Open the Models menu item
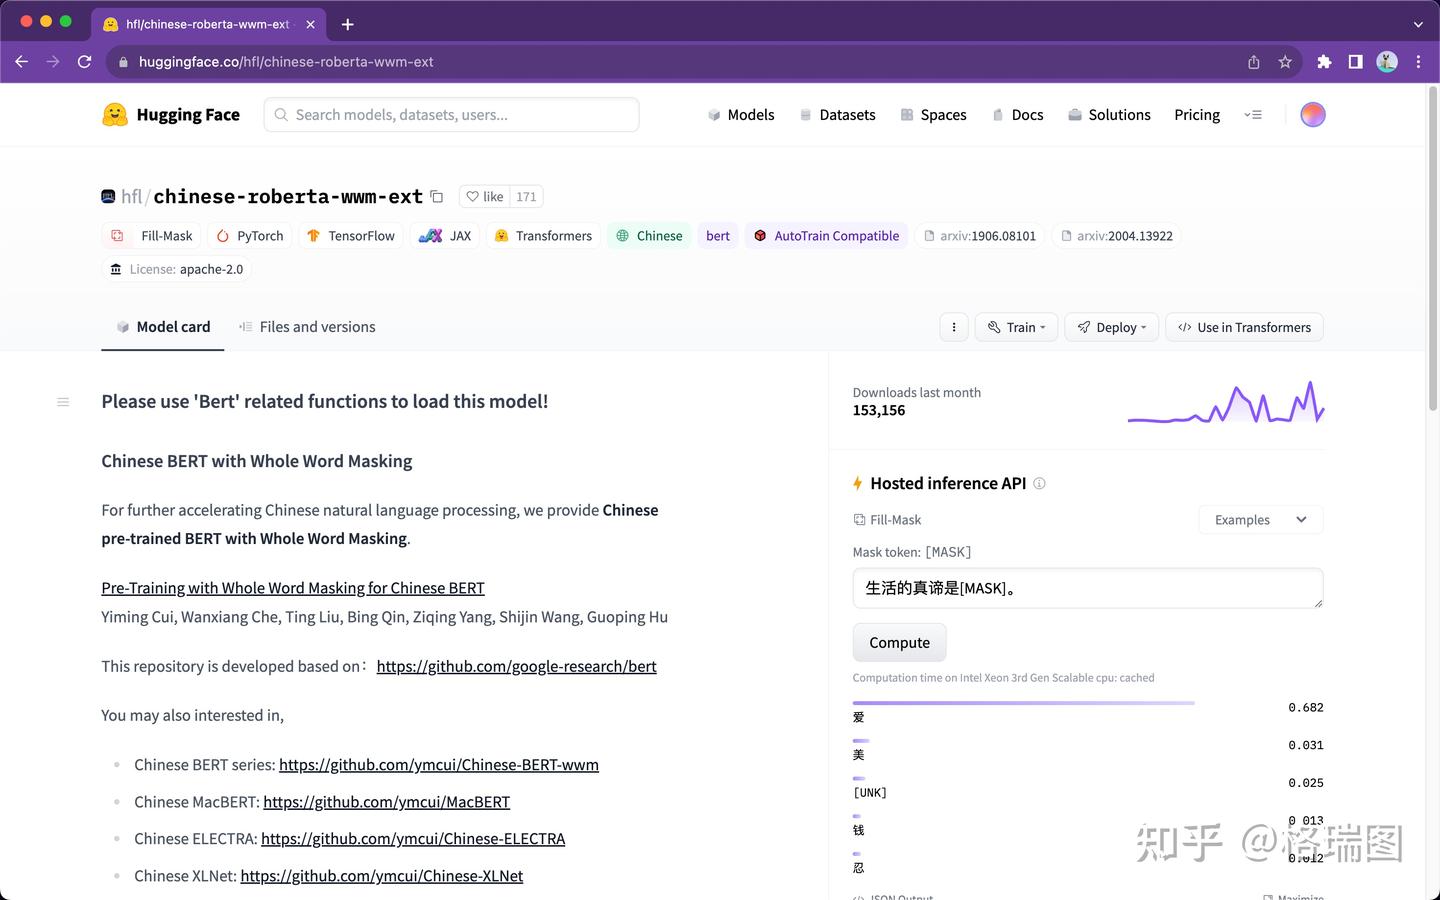This screenshot has width=1440, height=900. click(741, 115)
